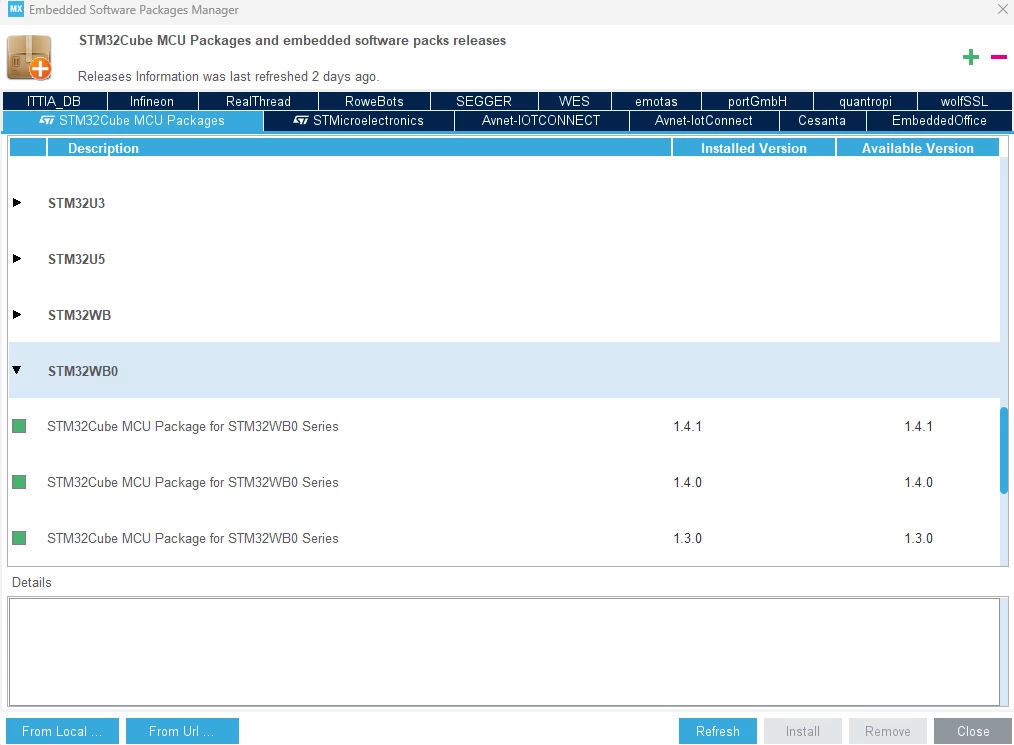Click the vertical scrollbar thumb of package list
The width and height of the screenshot is (1014, 745).
click(x=1004, y=451)
